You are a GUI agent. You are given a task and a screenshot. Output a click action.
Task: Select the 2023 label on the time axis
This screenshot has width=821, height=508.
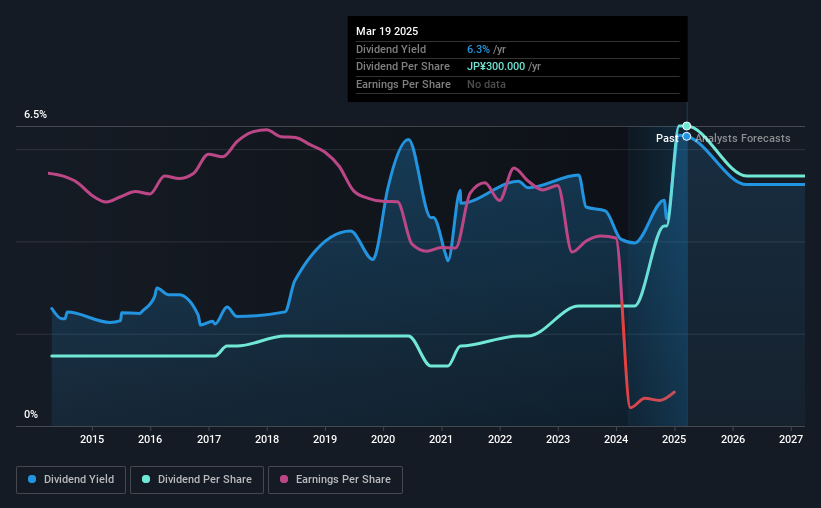558,439
